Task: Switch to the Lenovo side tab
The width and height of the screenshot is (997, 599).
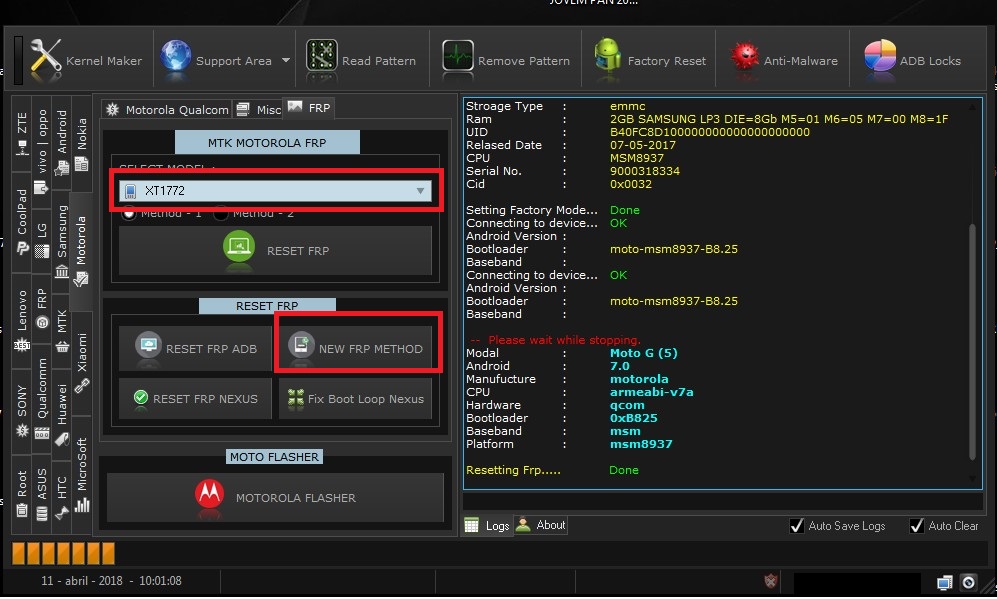Action: (22, 320)
